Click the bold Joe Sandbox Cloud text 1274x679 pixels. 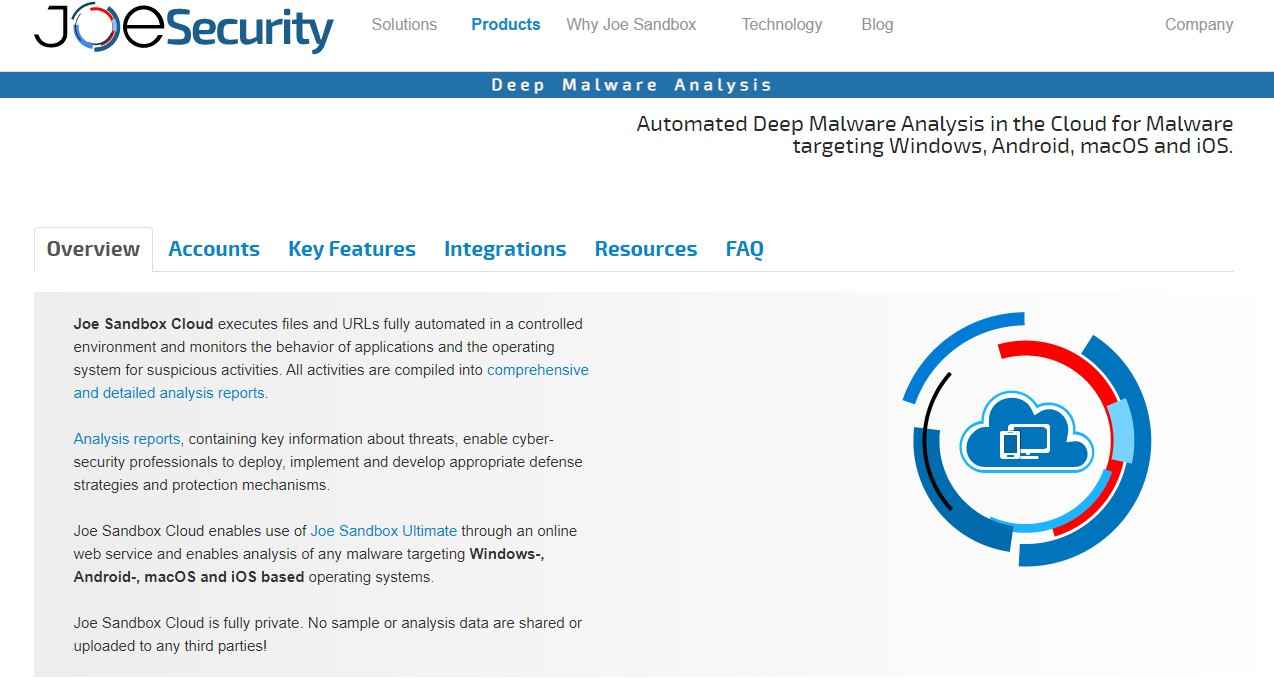coord(143,324)
